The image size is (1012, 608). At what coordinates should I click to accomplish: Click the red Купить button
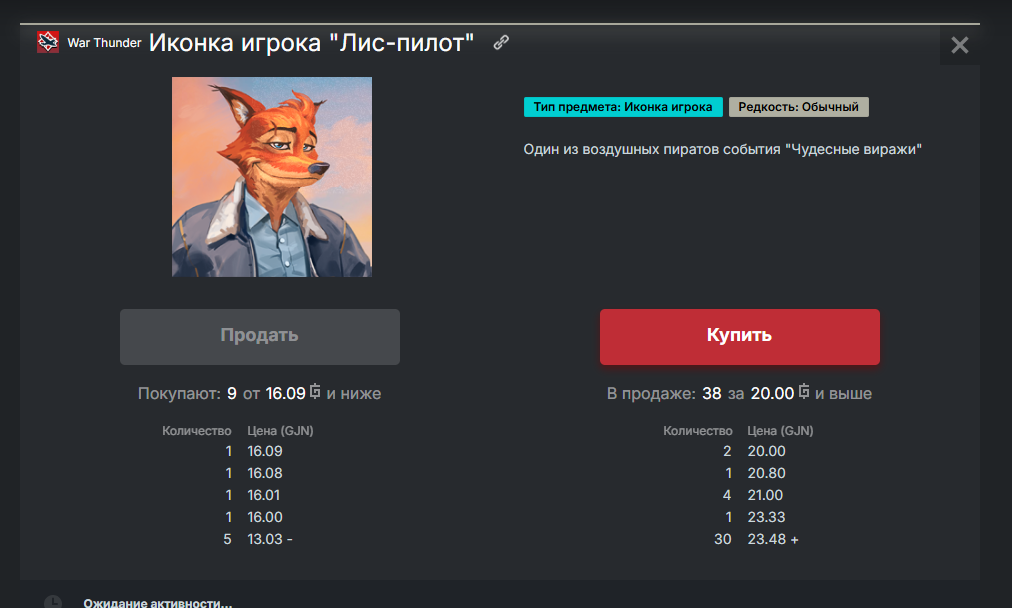pyautogui.click(x=740, y=336)
